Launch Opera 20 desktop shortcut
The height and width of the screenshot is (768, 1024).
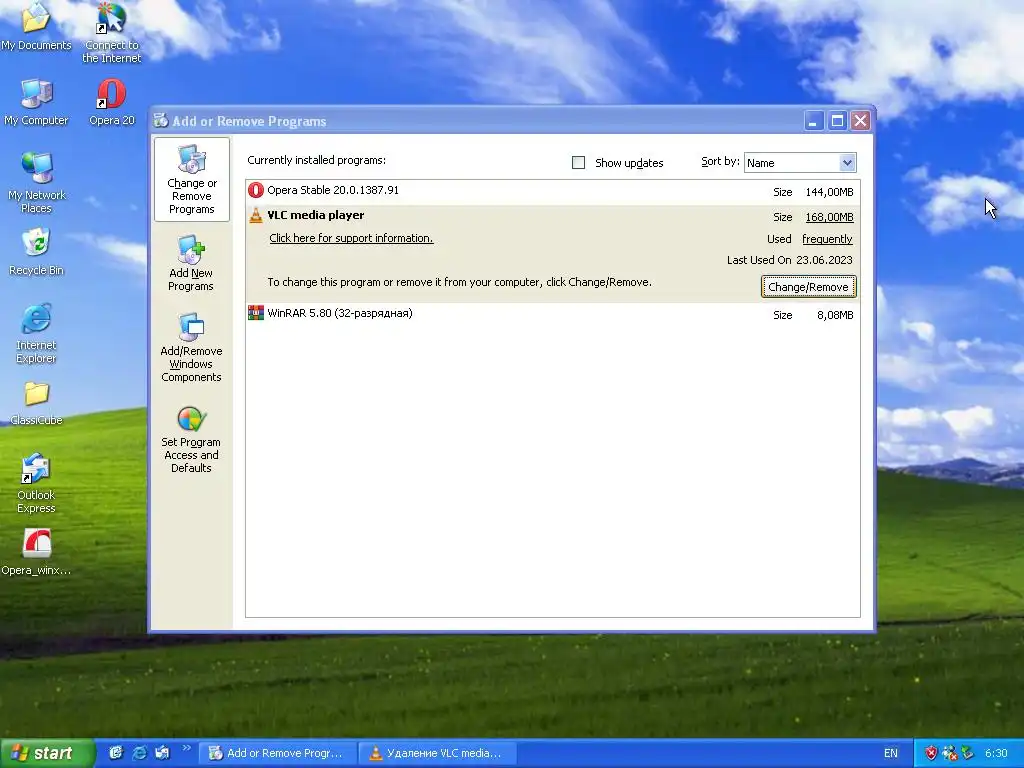tap(112, 102)
